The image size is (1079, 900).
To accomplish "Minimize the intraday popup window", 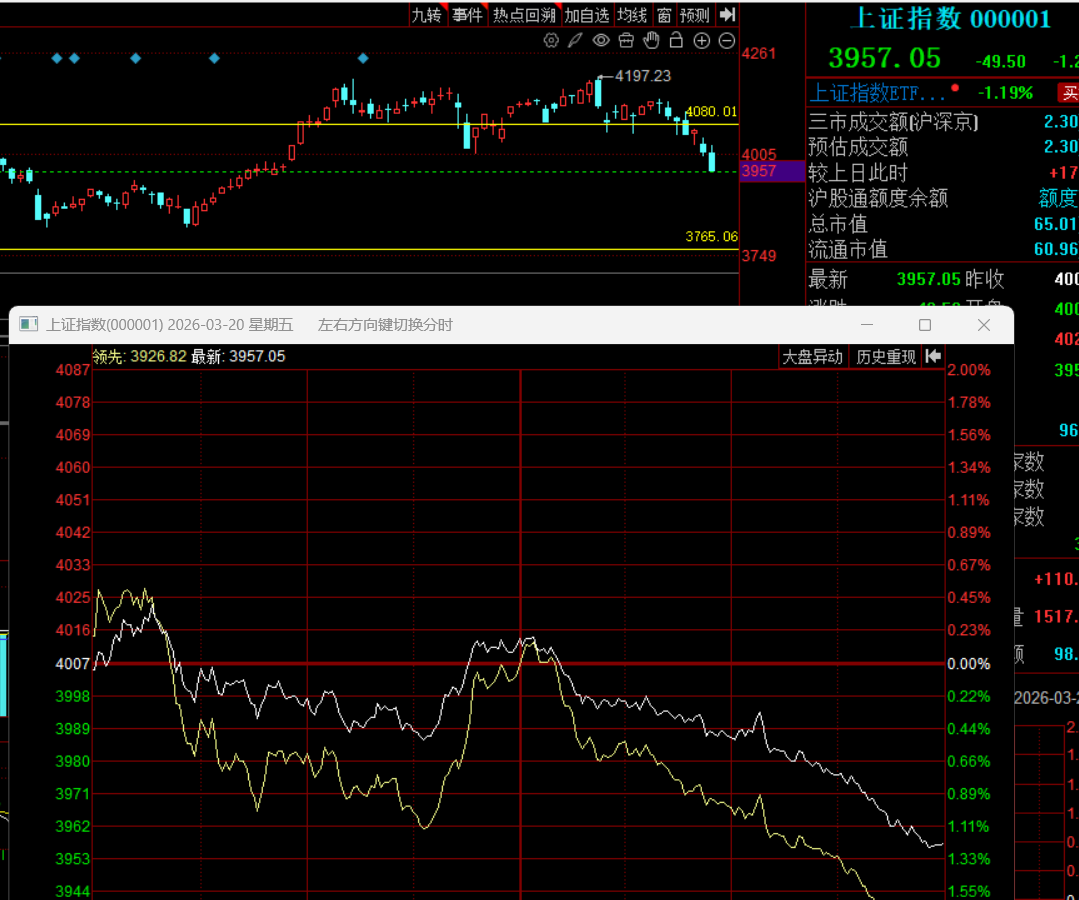I will tap(867, 325).
